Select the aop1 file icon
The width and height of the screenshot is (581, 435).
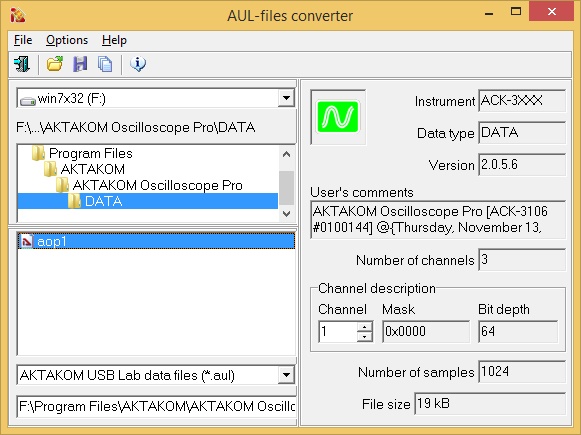[27, 242]
